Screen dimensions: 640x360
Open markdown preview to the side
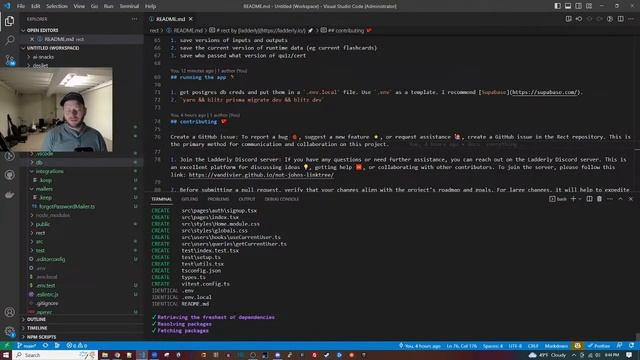(569, 19)
